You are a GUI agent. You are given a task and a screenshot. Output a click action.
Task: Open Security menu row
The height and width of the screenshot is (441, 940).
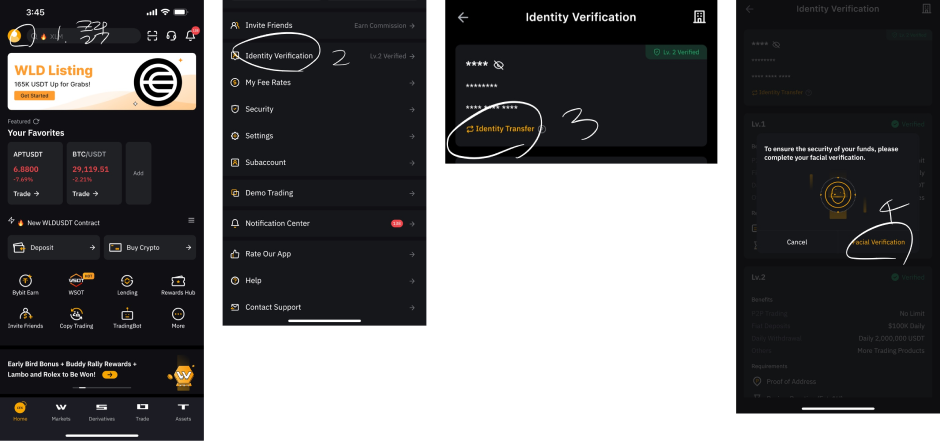(x=324, y=109)
